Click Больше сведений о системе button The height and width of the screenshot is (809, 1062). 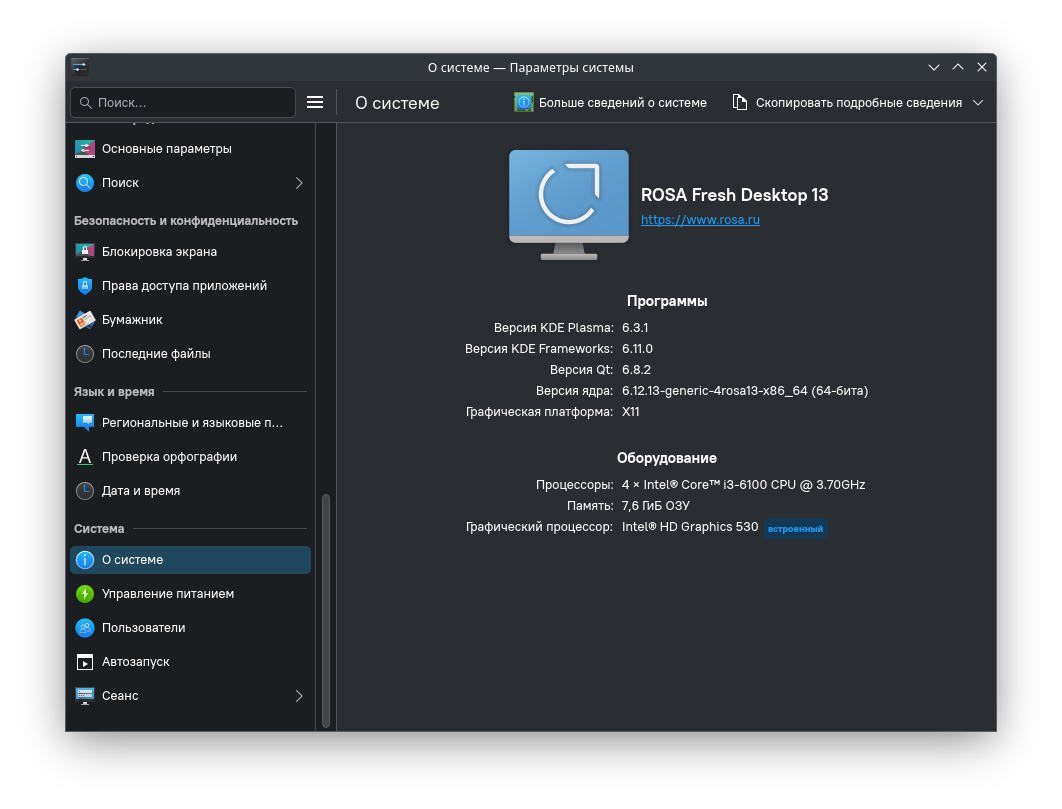(x=610, y=103)
